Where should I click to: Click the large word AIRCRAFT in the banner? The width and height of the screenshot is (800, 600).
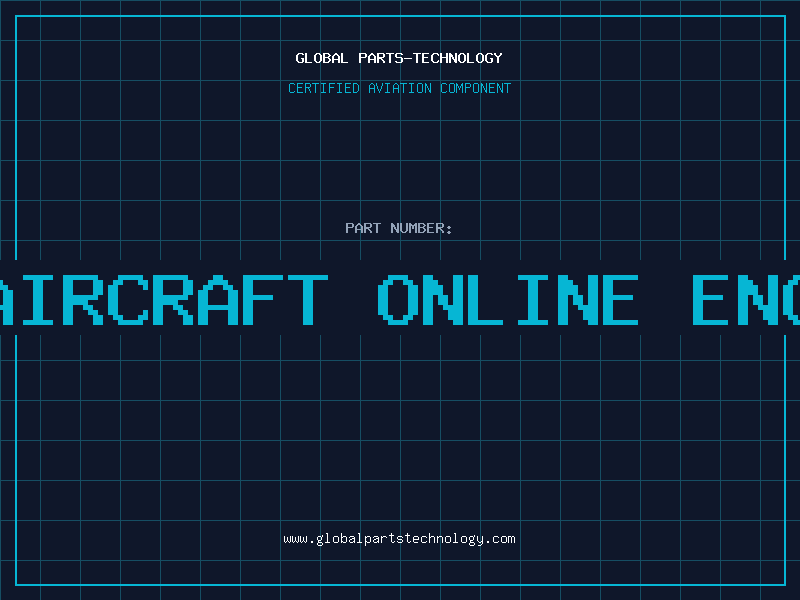[x=164, y=300]
